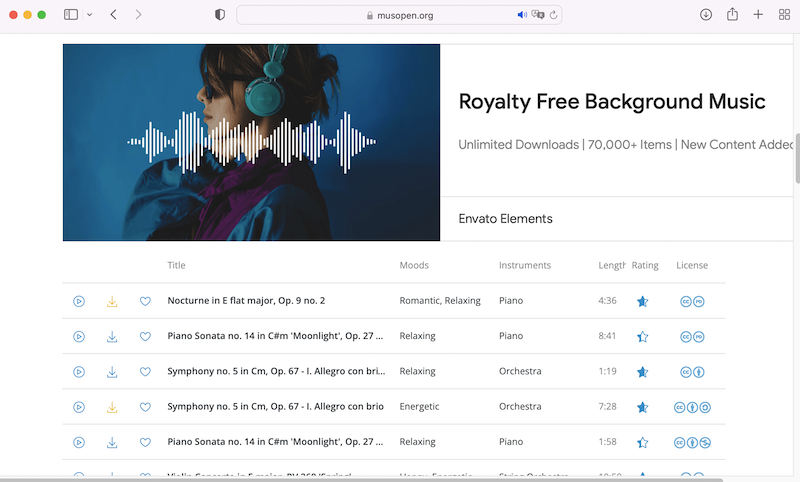Play the 8:41 Moonlight Piano Sonata track
The image size is (800, 482).
pos(79,337)
